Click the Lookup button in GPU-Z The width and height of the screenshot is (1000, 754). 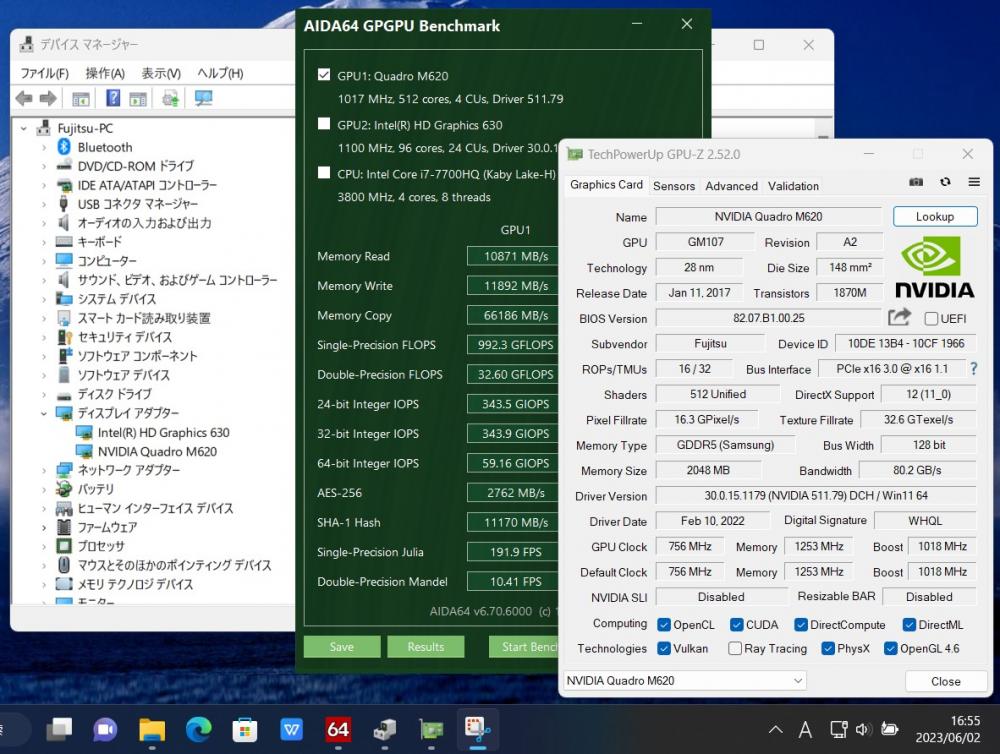[935, 216]
